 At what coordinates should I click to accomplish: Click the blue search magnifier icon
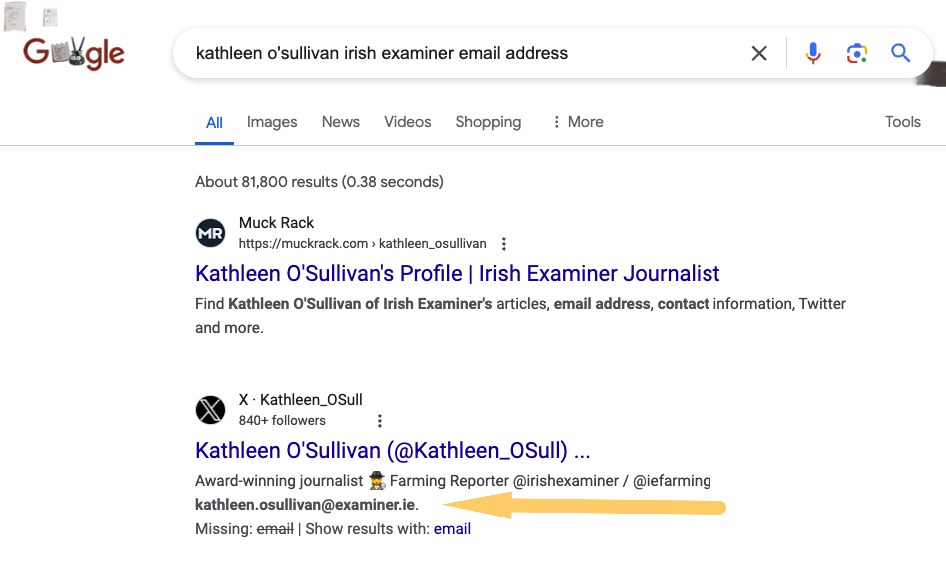coord(901,53)
